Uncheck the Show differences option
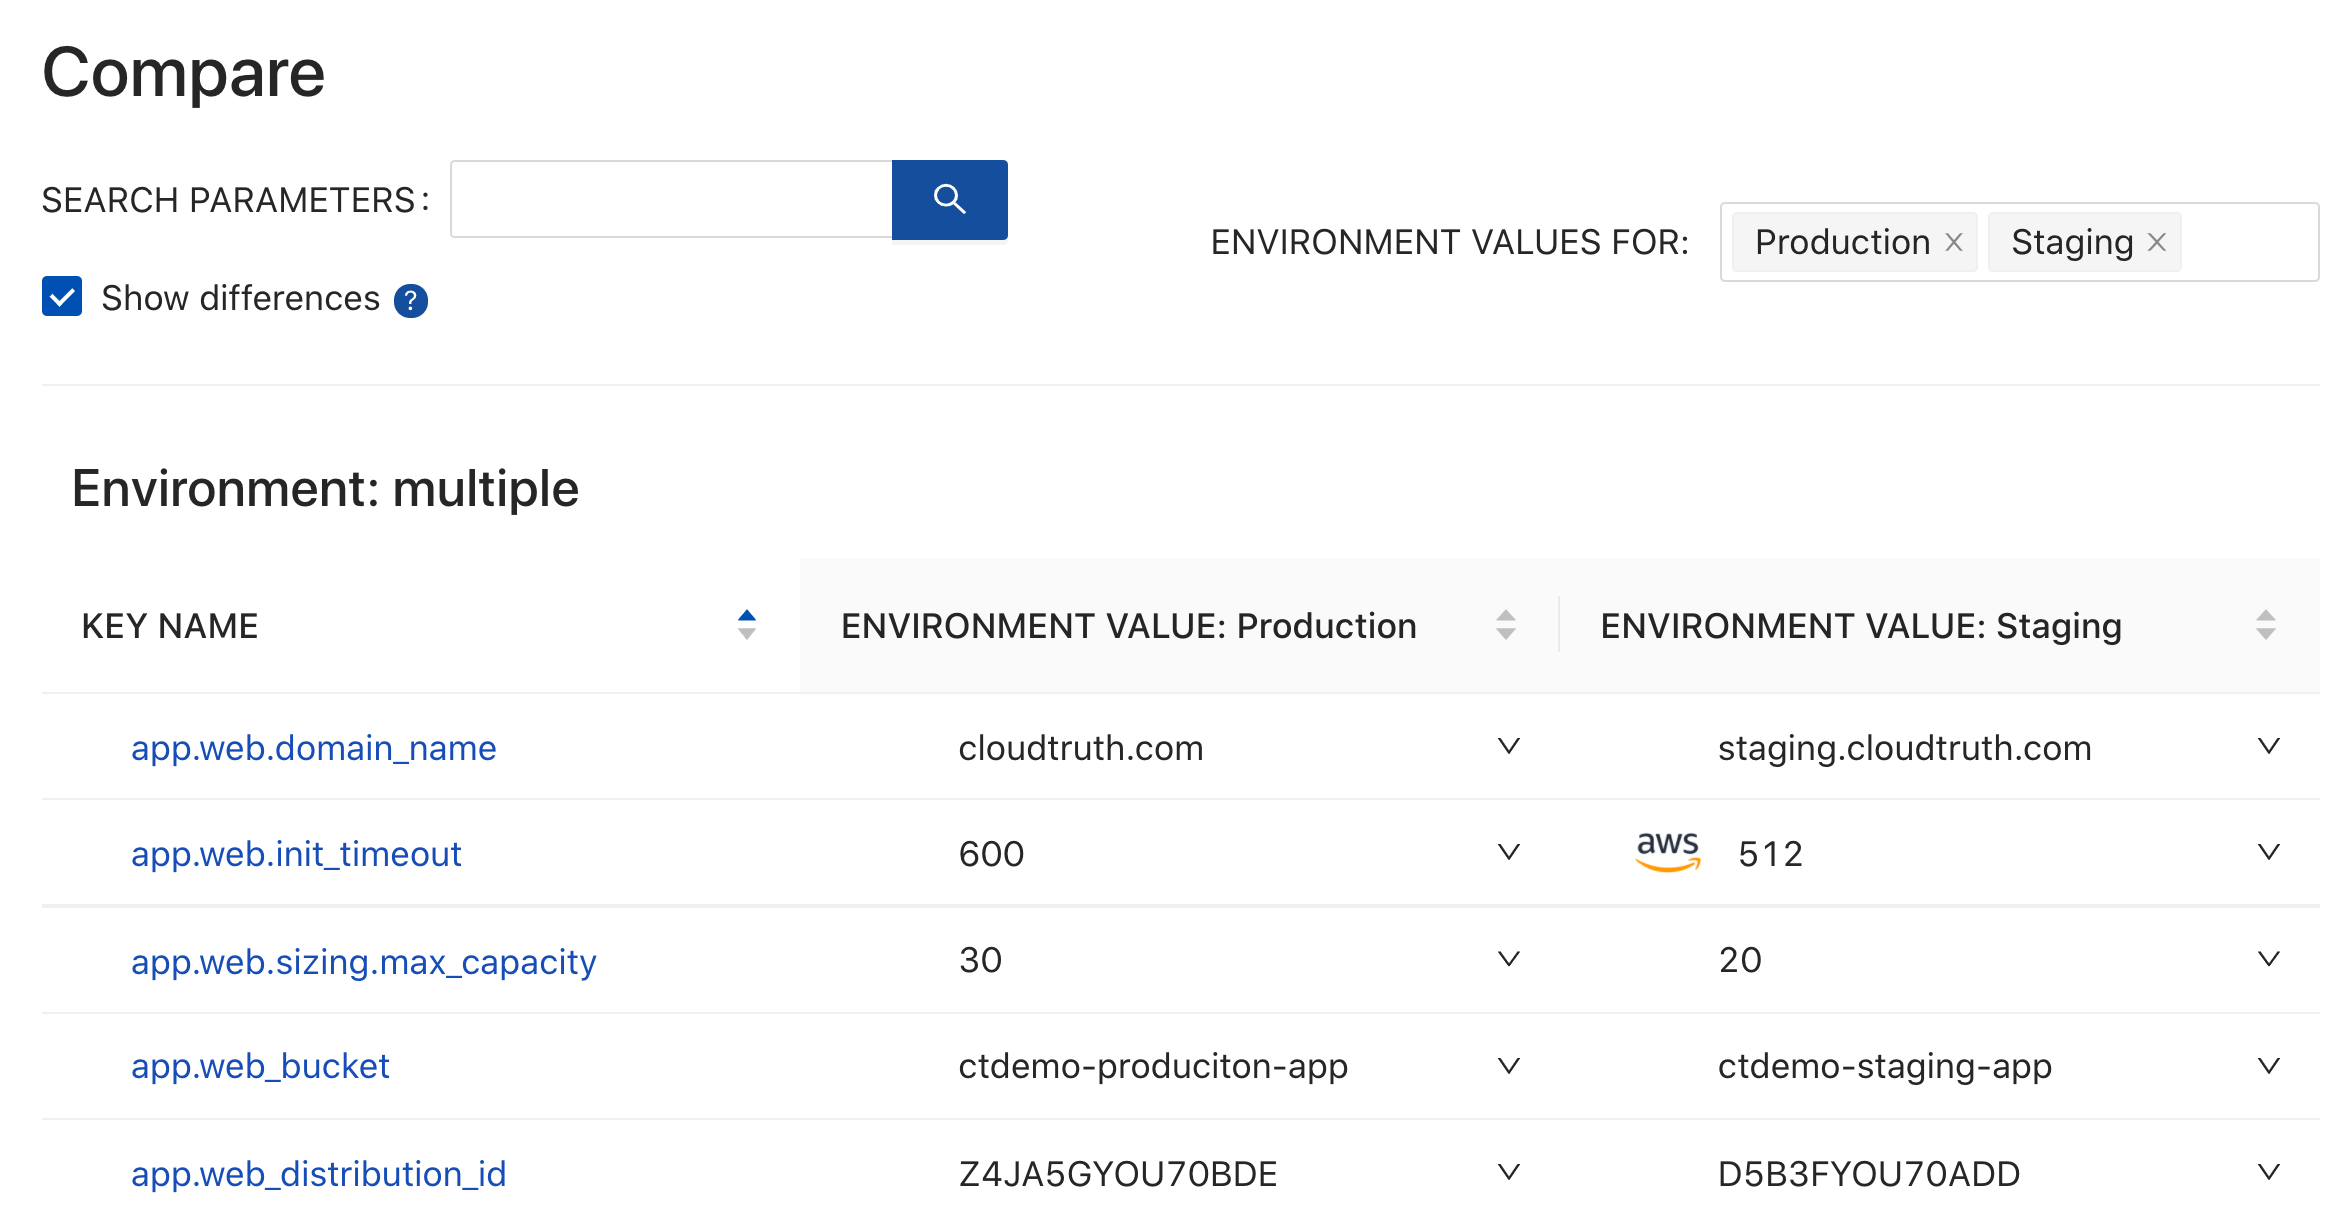2340x1218 pixels. pyautogui.click(x=59, y=297)
